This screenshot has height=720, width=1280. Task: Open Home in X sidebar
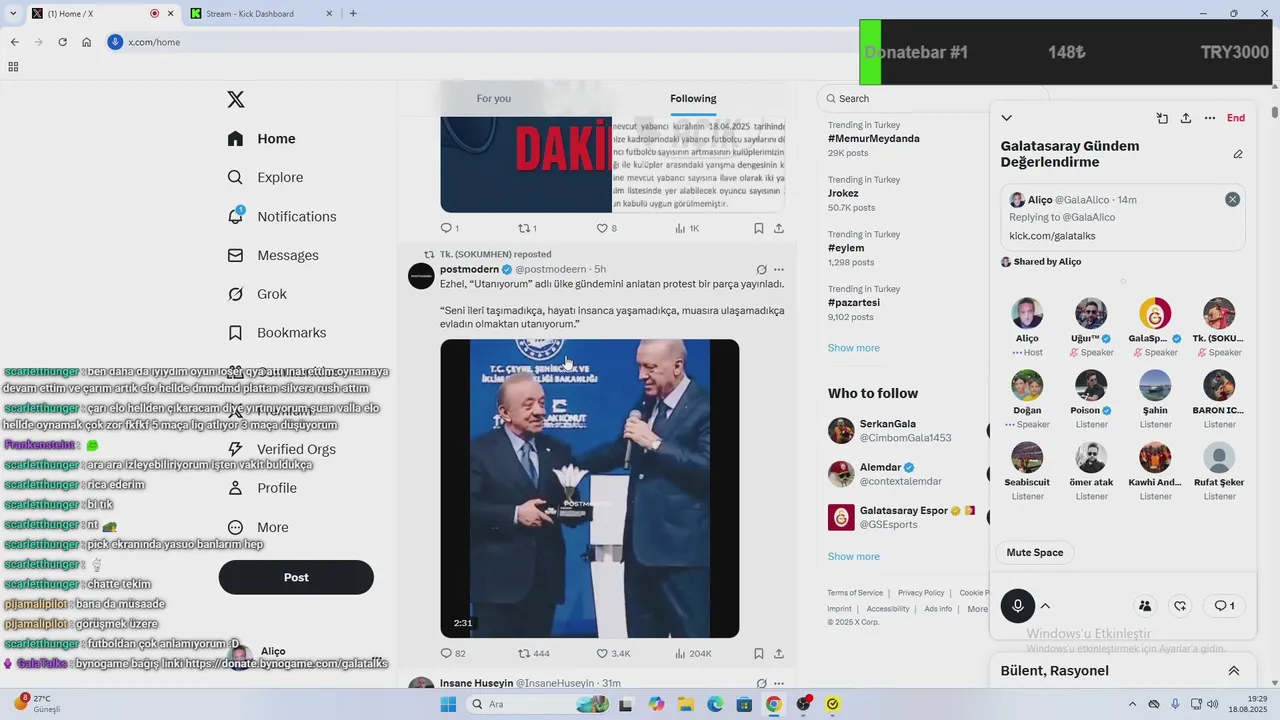click(x=262, y=138)
